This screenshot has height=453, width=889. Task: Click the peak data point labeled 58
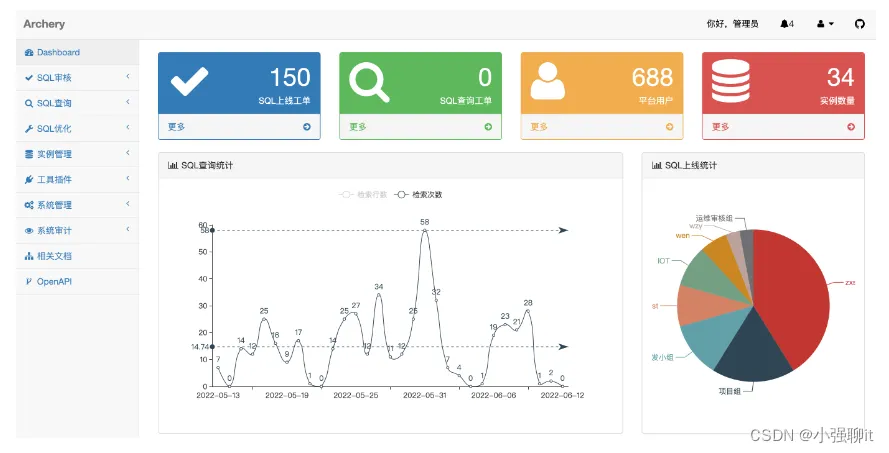[425, 230]
